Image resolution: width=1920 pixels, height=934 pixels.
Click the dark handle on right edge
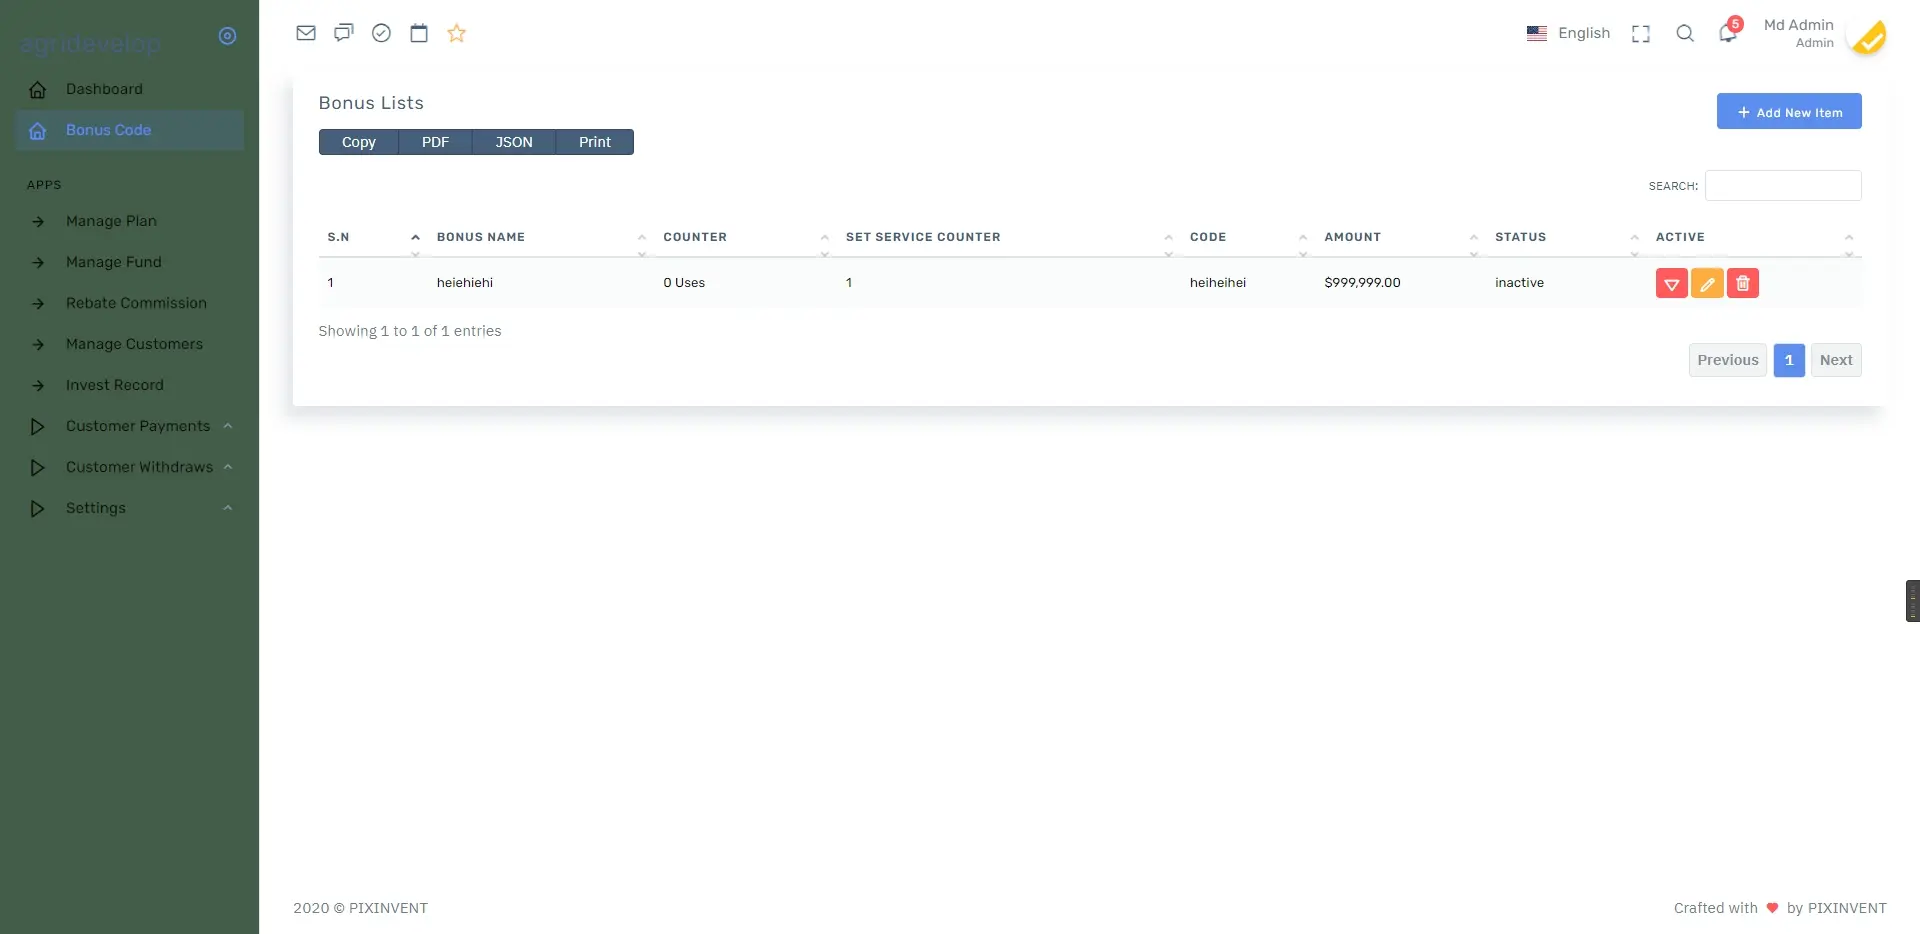(1913, 601)
